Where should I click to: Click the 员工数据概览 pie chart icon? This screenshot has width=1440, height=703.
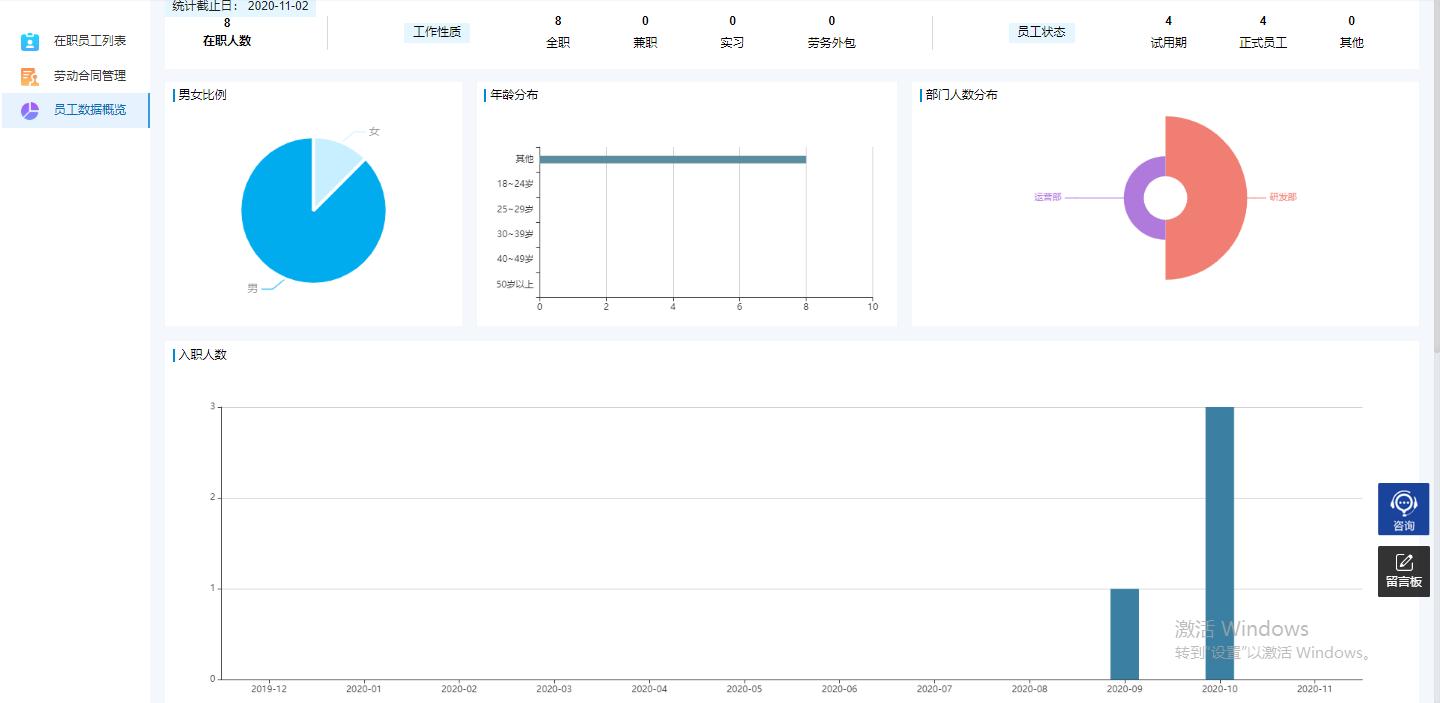pyautogui.click(x=30, y=111)
